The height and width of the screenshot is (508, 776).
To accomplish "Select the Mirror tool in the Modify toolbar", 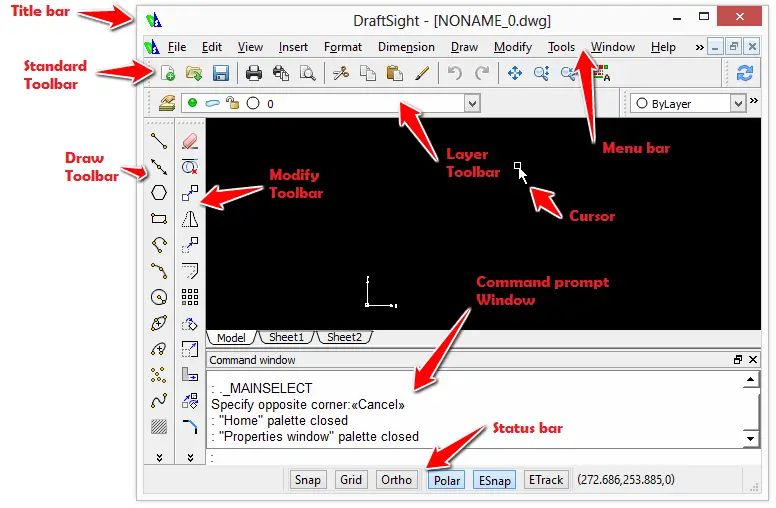I will coord(190,218).
